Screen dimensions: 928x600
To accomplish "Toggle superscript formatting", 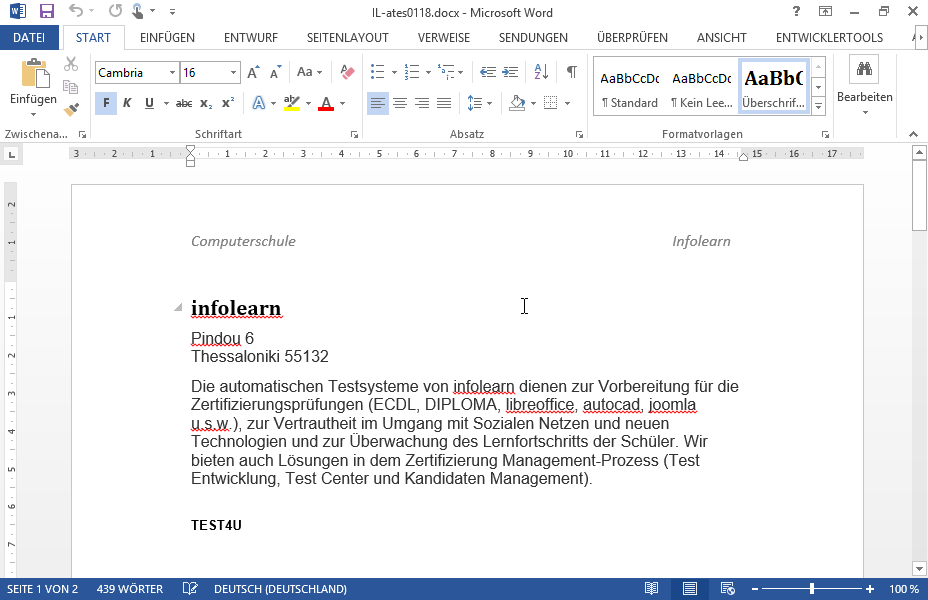I will click(x=228, y=104).
